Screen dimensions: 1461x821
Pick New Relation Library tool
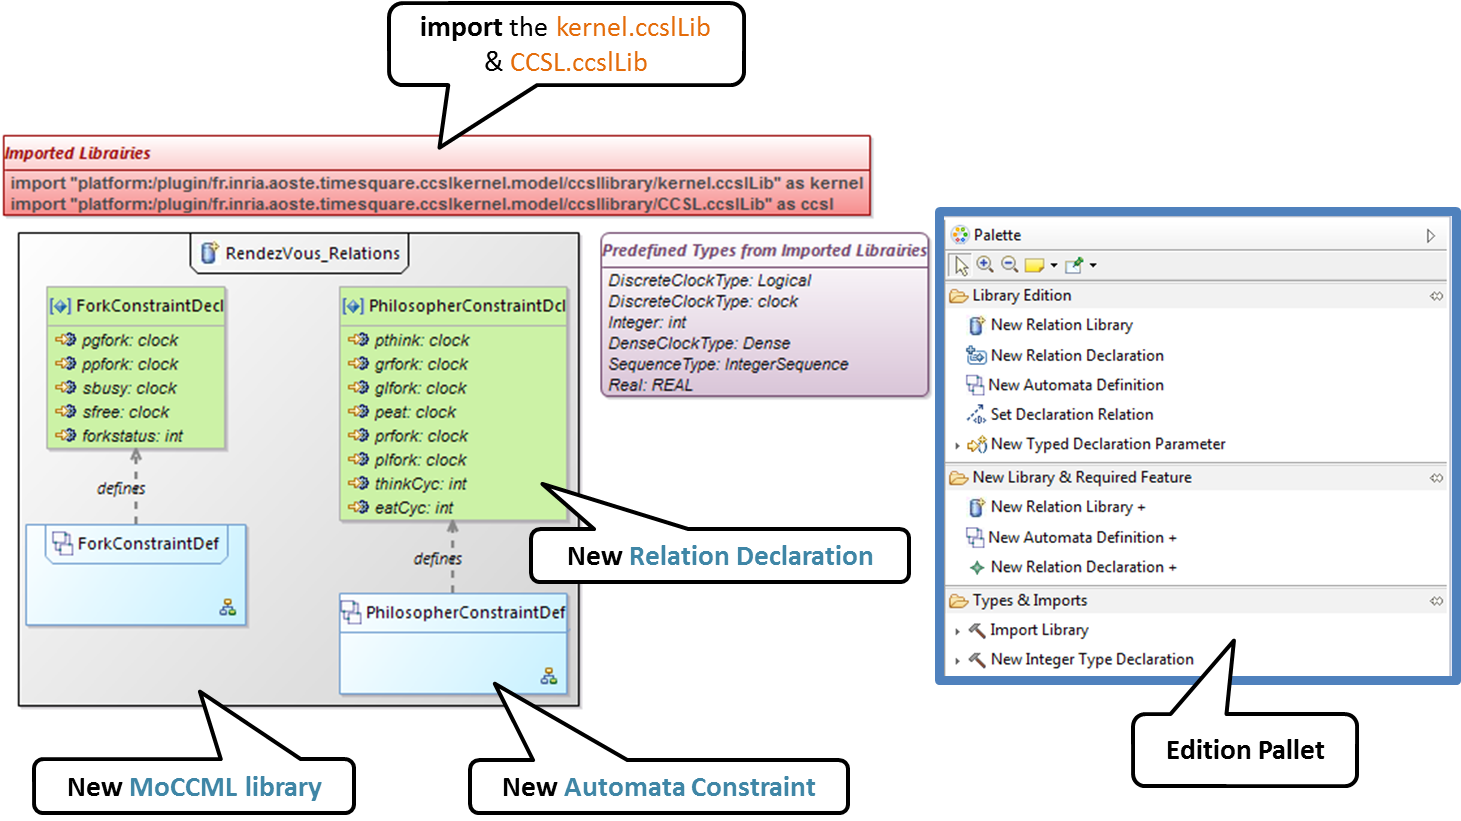tap(1061, 325)
